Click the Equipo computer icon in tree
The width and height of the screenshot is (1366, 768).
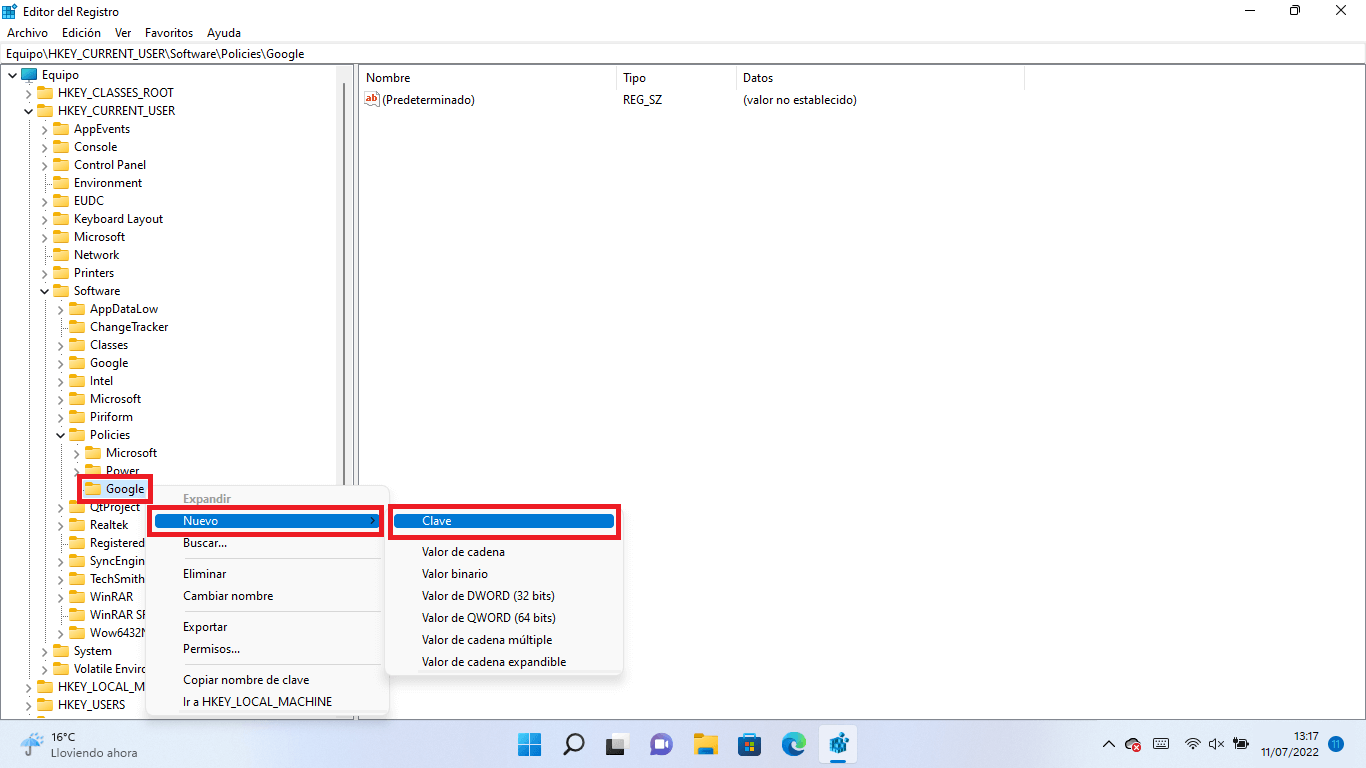[x=29, y=75]
